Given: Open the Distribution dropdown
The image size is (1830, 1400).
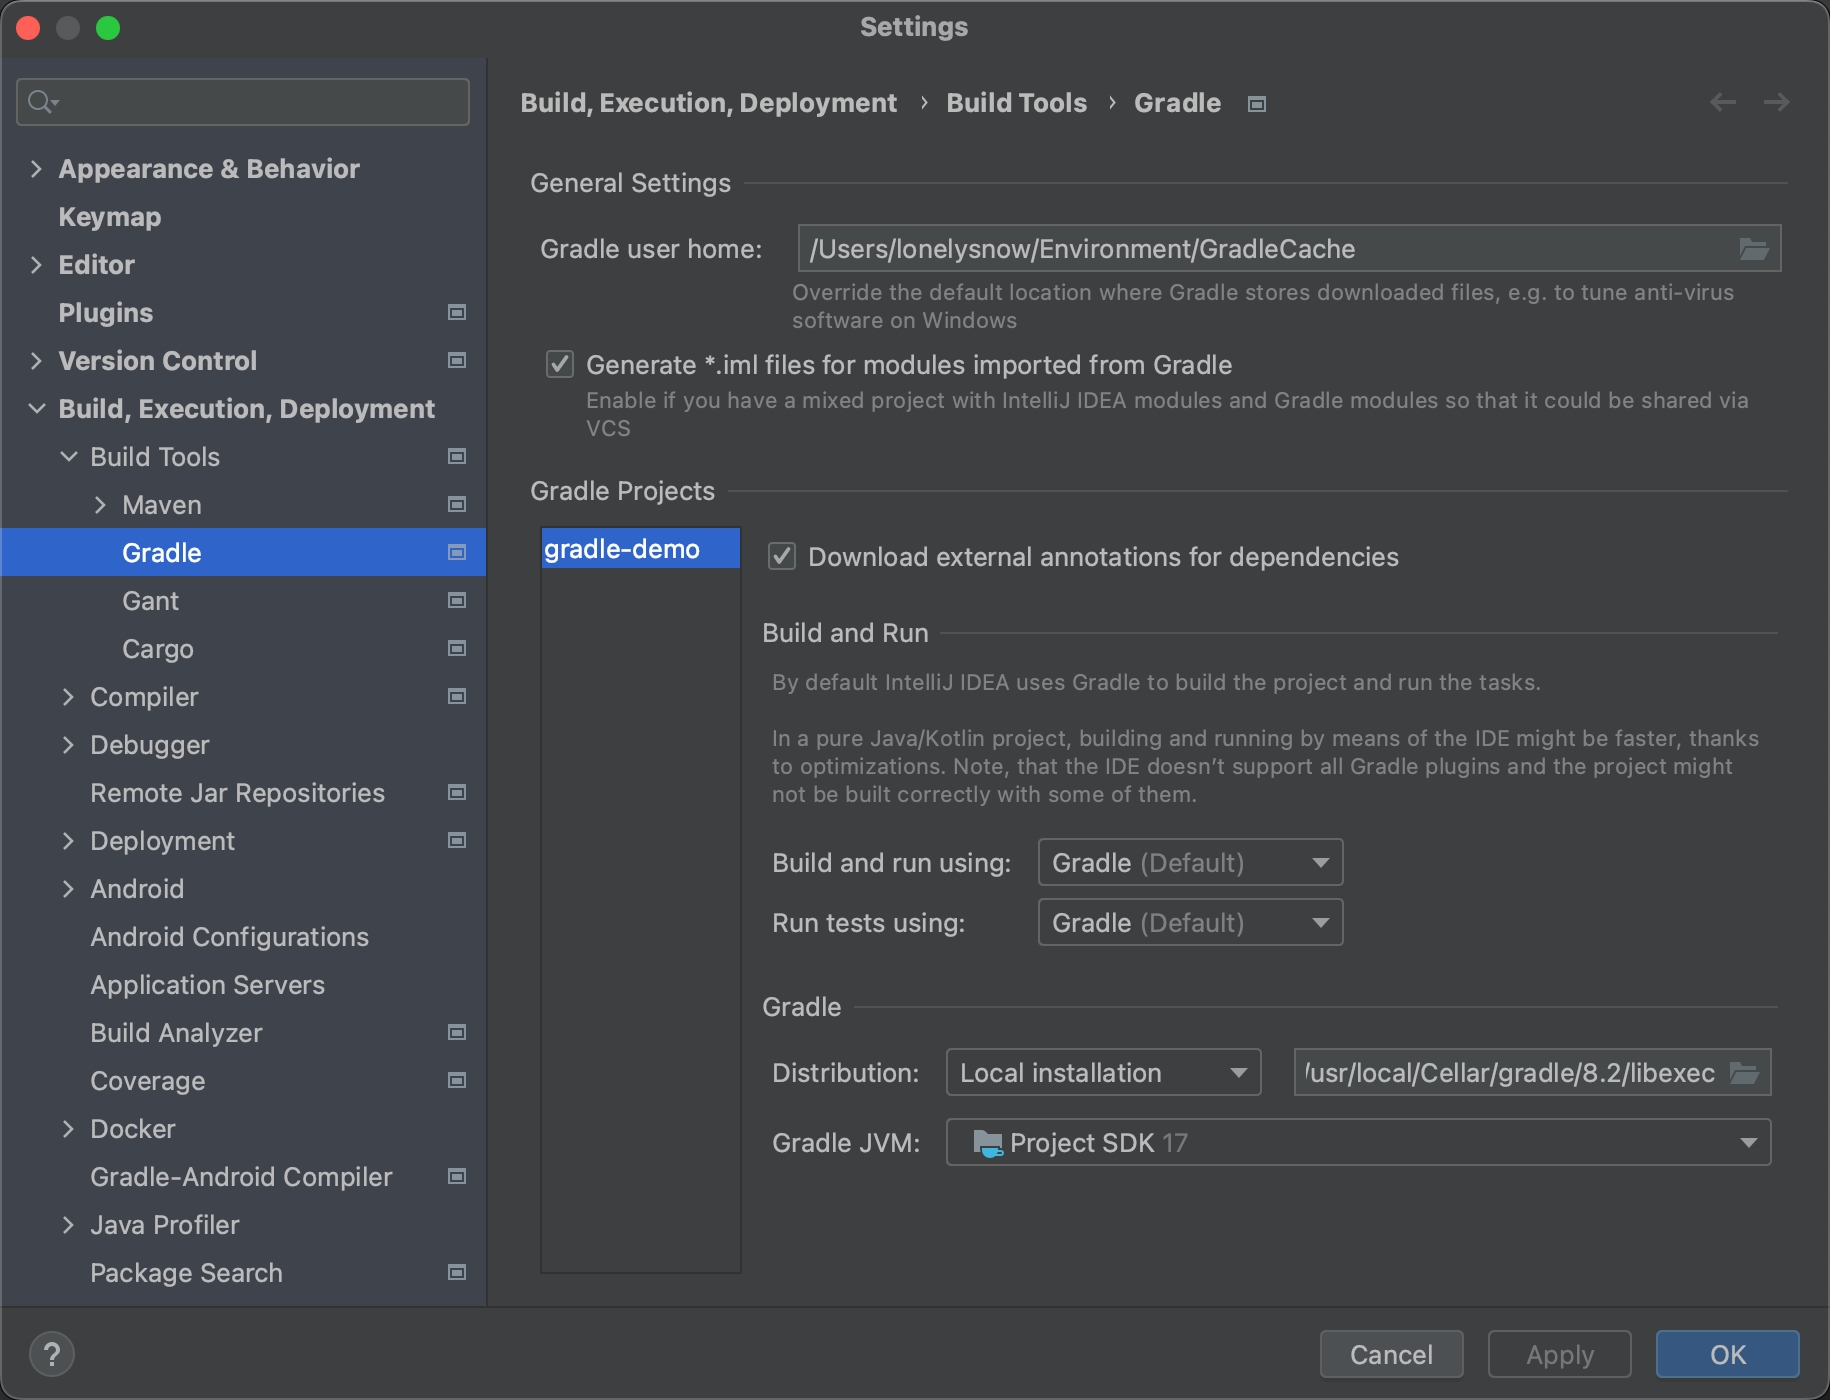Looking at the screenshot, I should (1103, 1073).
